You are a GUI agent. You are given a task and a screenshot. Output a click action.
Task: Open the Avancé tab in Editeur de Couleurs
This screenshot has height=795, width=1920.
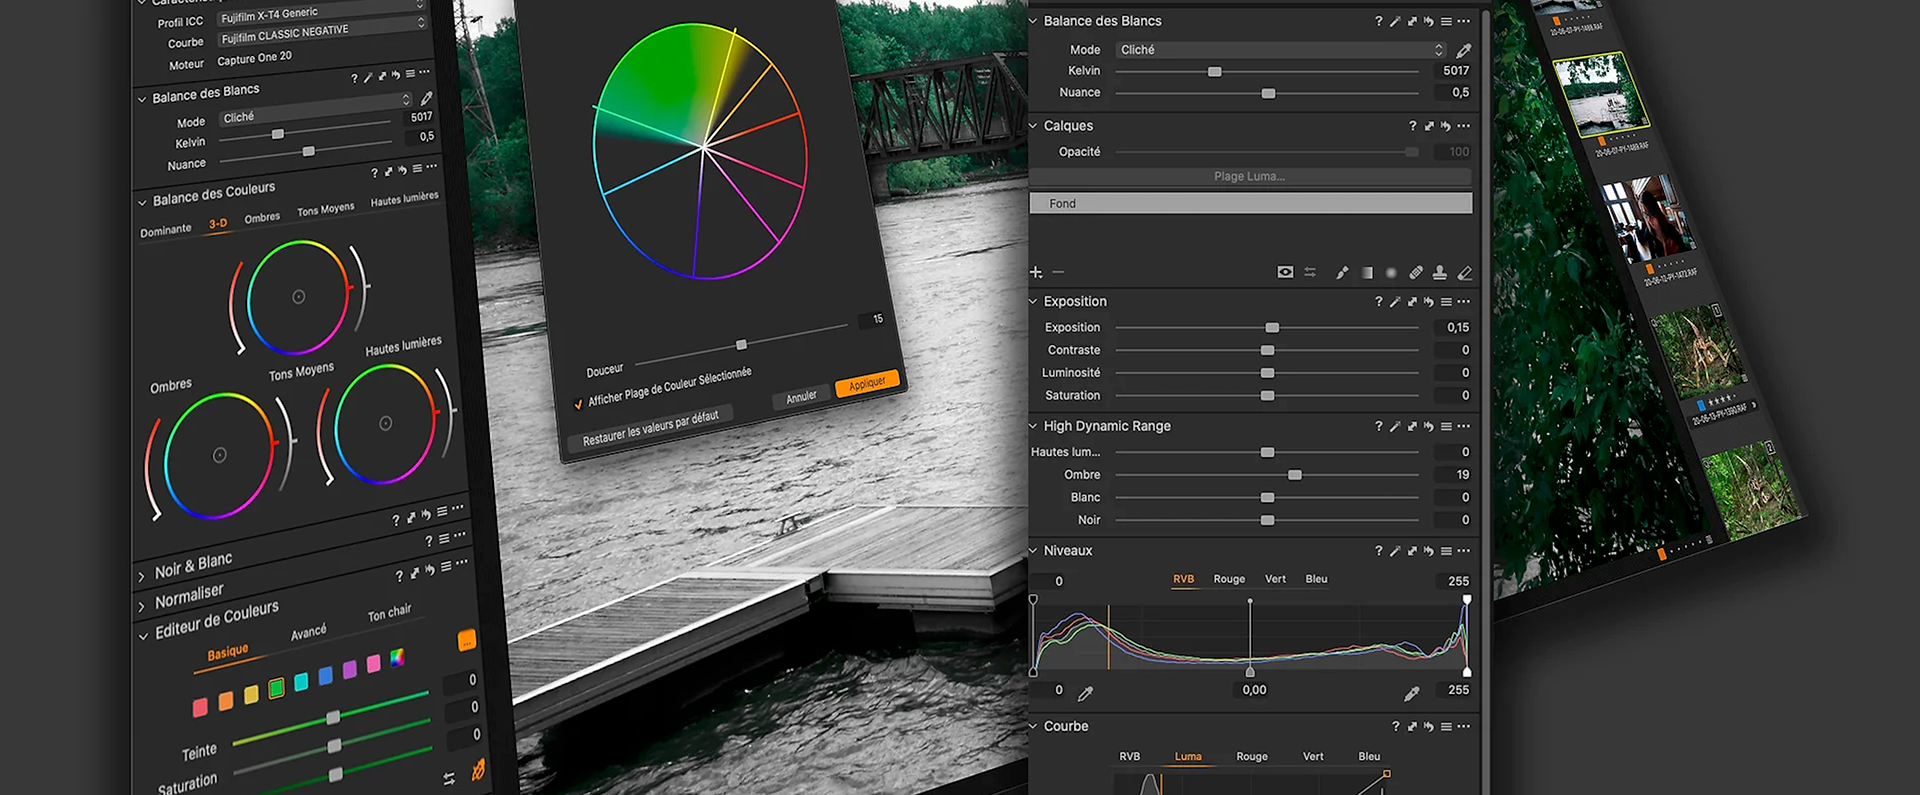308,633
